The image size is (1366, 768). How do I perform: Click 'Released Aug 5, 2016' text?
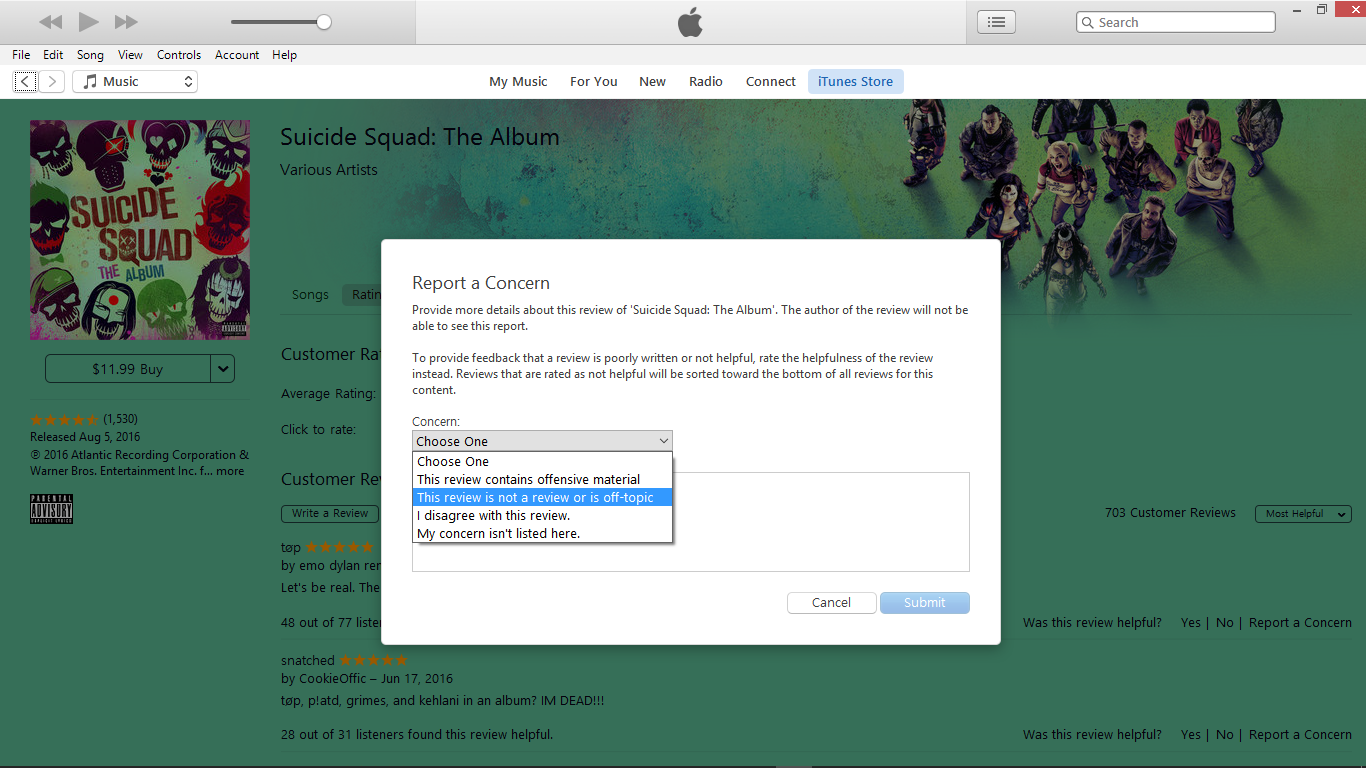tap(85, 437)
